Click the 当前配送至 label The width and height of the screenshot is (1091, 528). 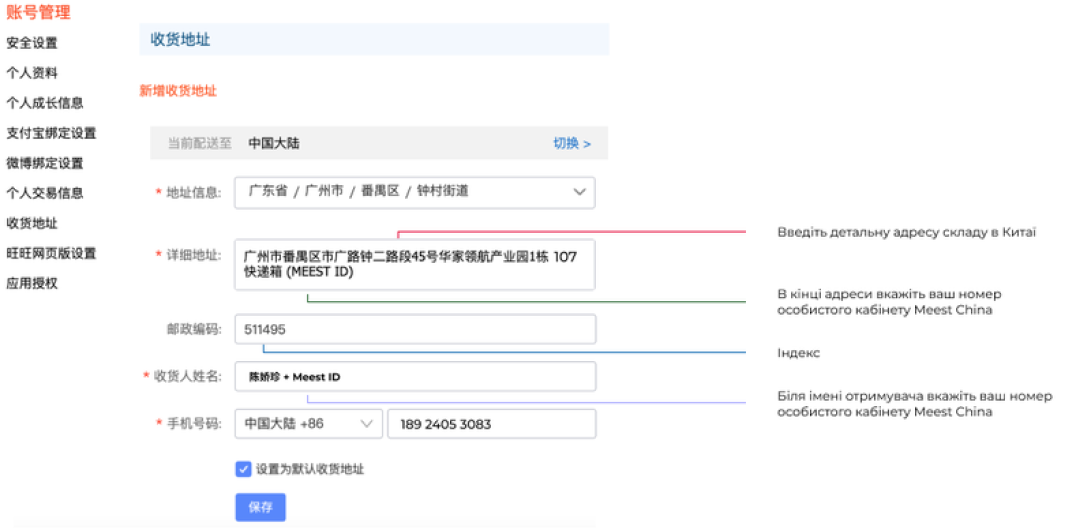200,143
